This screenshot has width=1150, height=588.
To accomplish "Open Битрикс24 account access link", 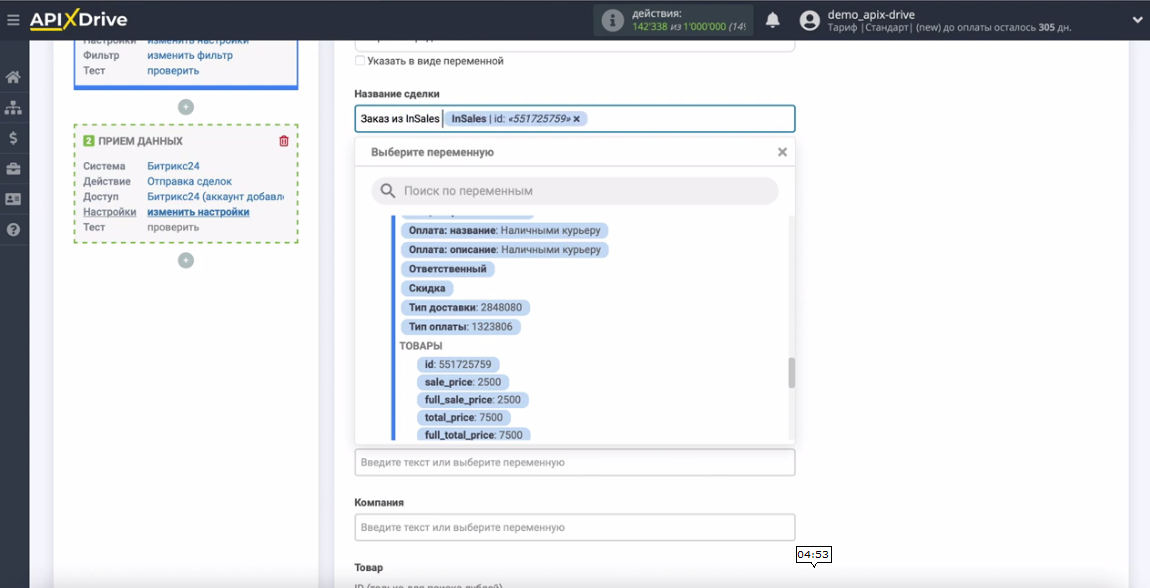I will [216, 196].
